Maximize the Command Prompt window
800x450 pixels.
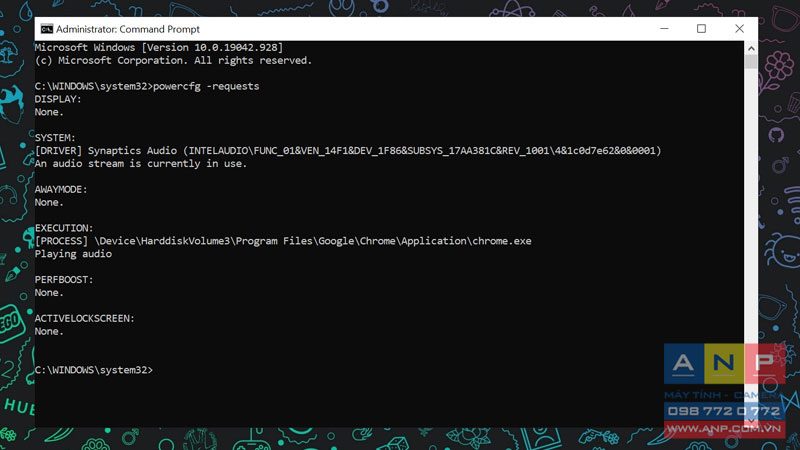click(x=701, y=29)
